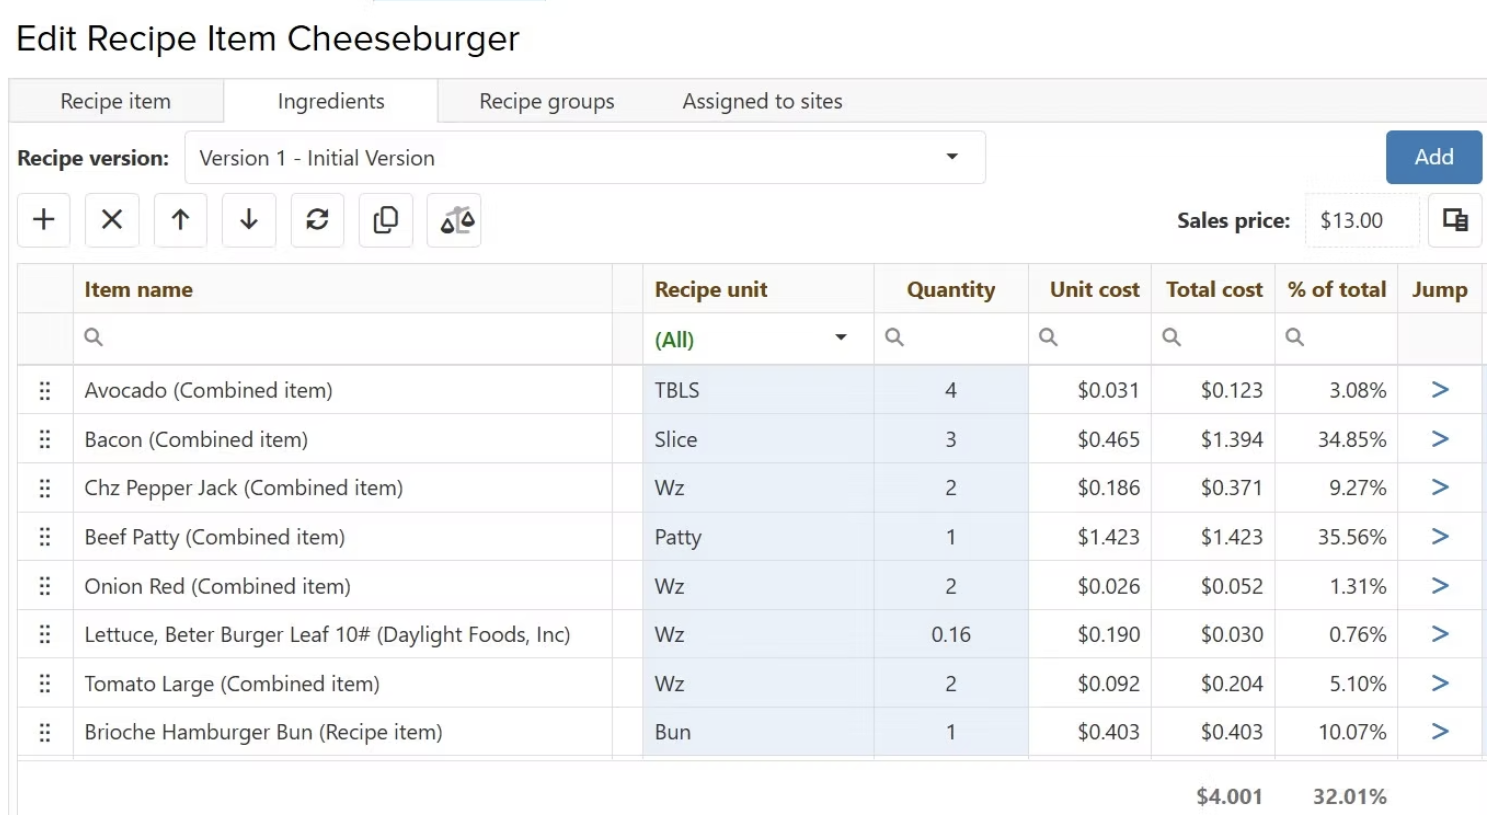Click the icon beside the Sales price field

coord(1455,220)
